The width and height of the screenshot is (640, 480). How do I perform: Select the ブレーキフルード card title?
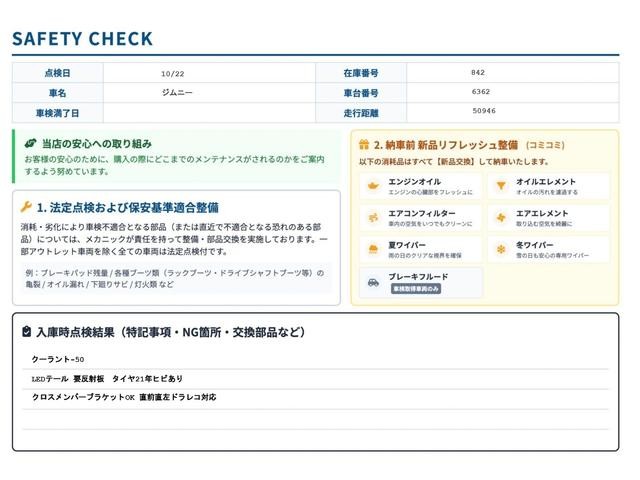pyautogui.click(x=418, y=277)
